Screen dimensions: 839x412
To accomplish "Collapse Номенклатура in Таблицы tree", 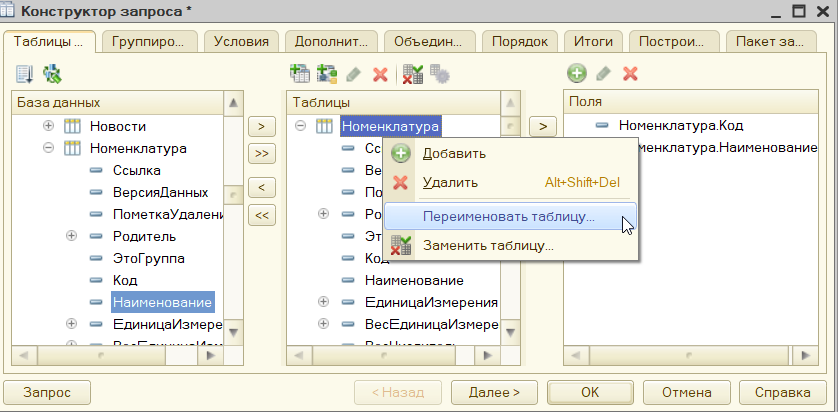I will 301,126.
